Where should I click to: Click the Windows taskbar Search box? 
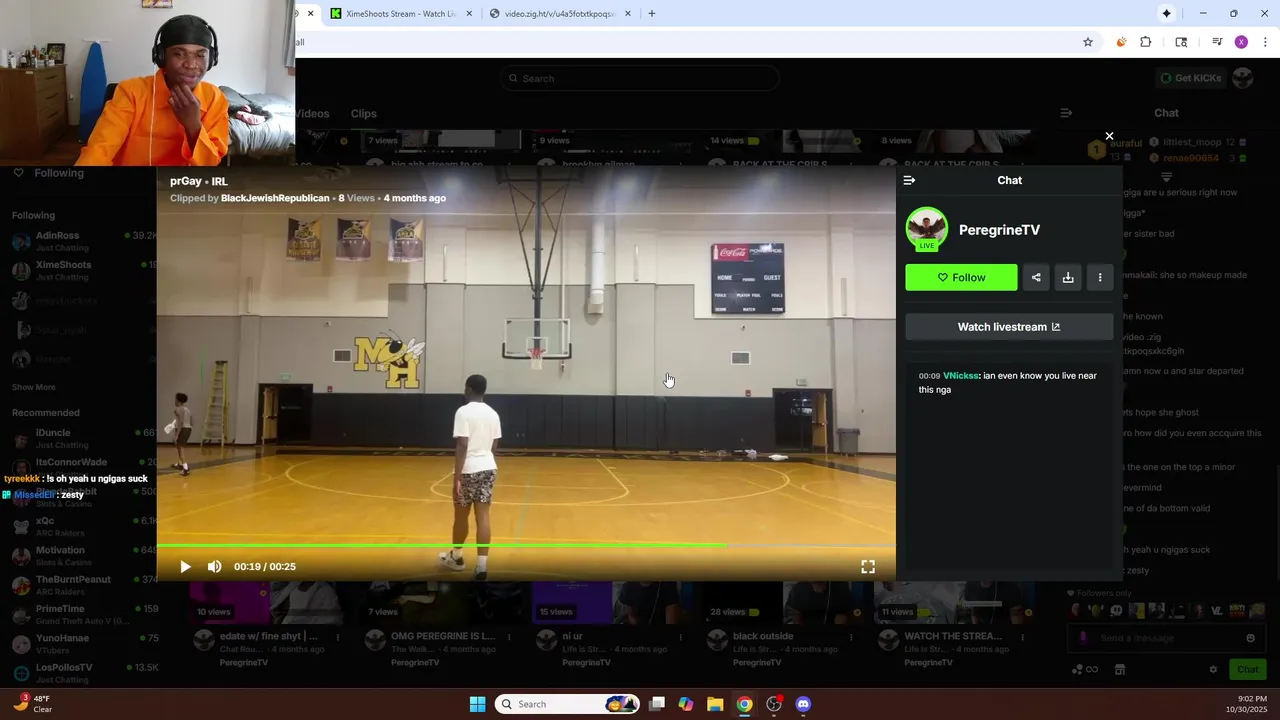pos(568,704)
